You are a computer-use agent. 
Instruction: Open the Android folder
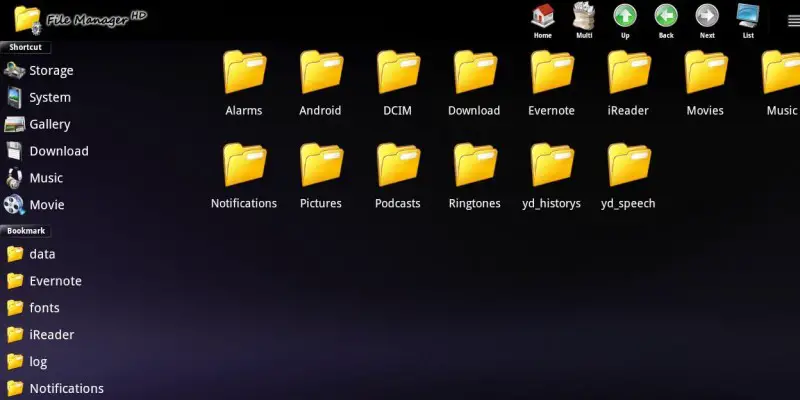[320, 84]
